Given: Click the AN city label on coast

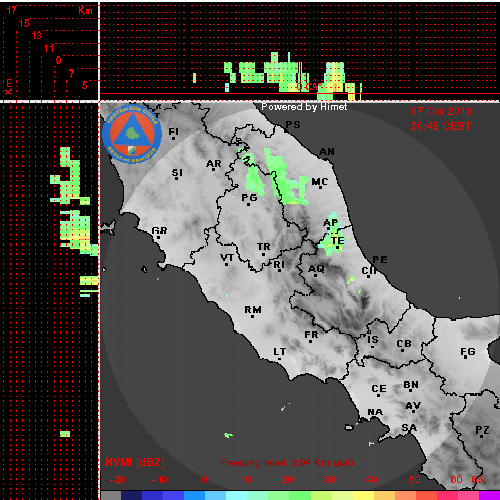Looking at the screenshot, I should 327,152.
